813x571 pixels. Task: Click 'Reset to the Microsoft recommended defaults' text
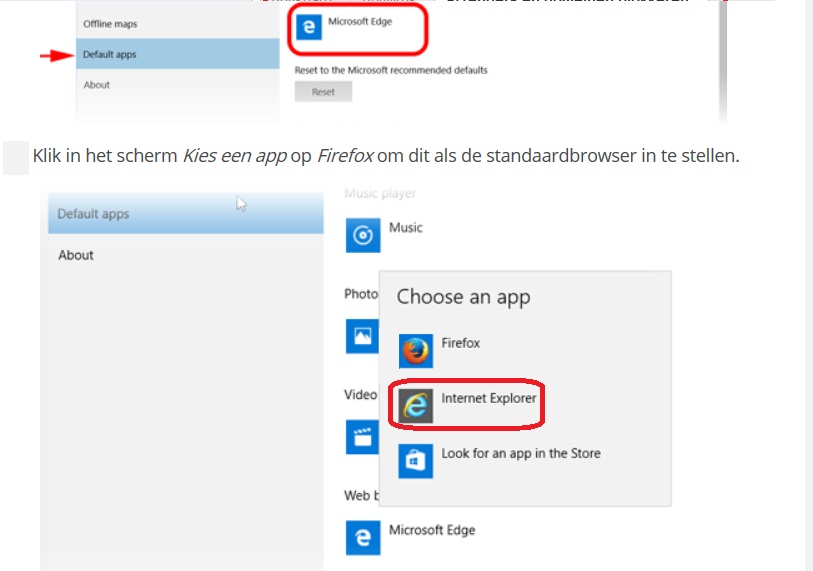[x=391, y=70]
